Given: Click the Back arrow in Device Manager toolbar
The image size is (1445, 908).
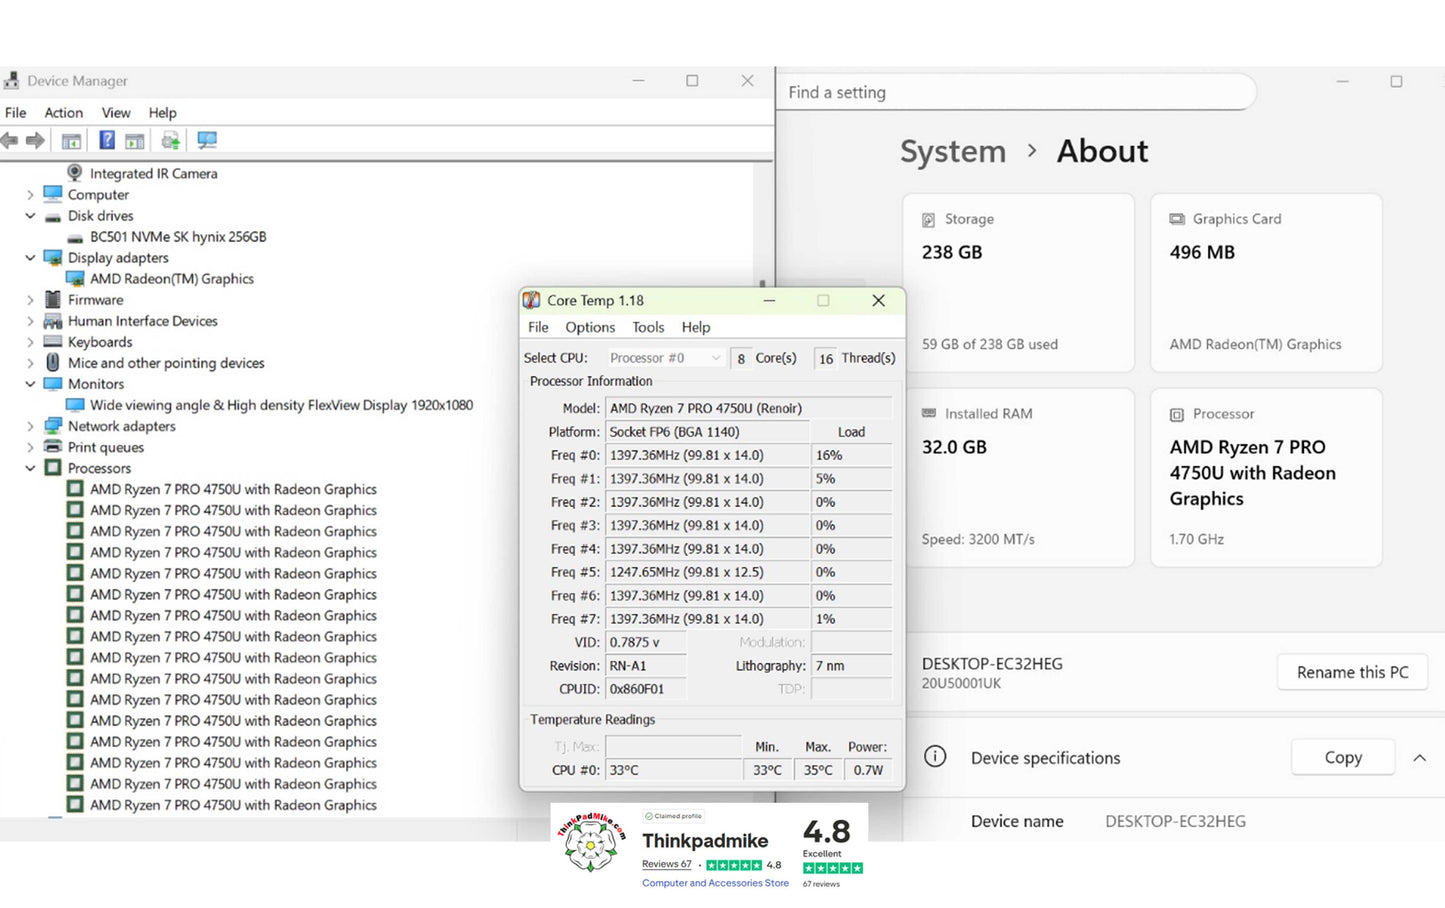Looking at the screenshot, I should point(10,140).
